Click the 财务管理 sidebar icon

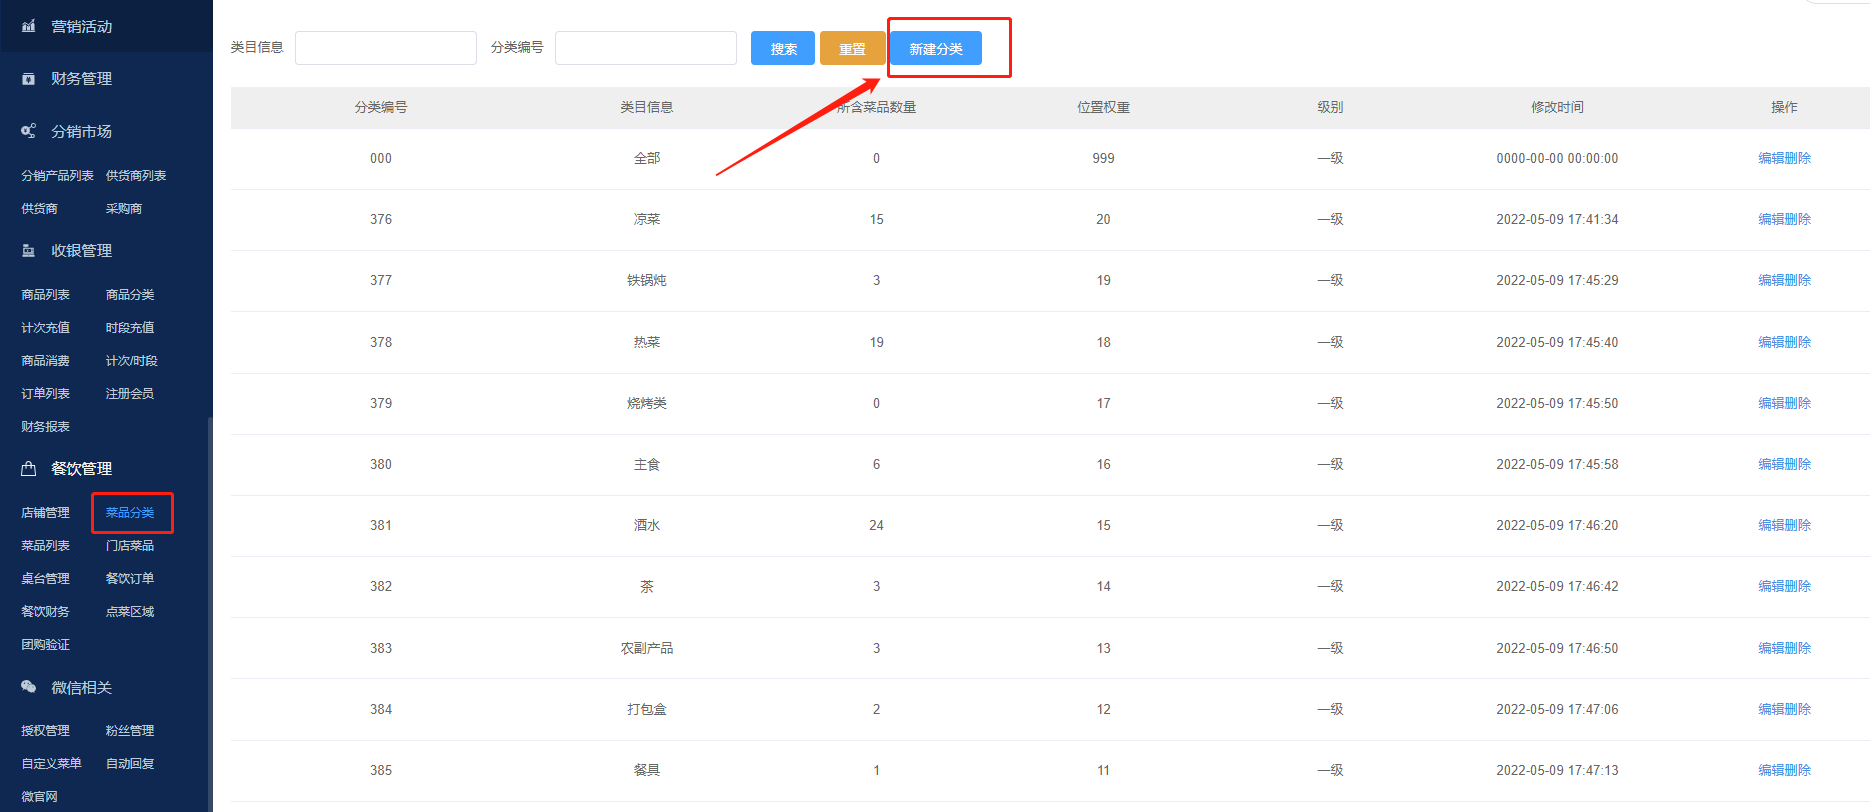(28, 79)
